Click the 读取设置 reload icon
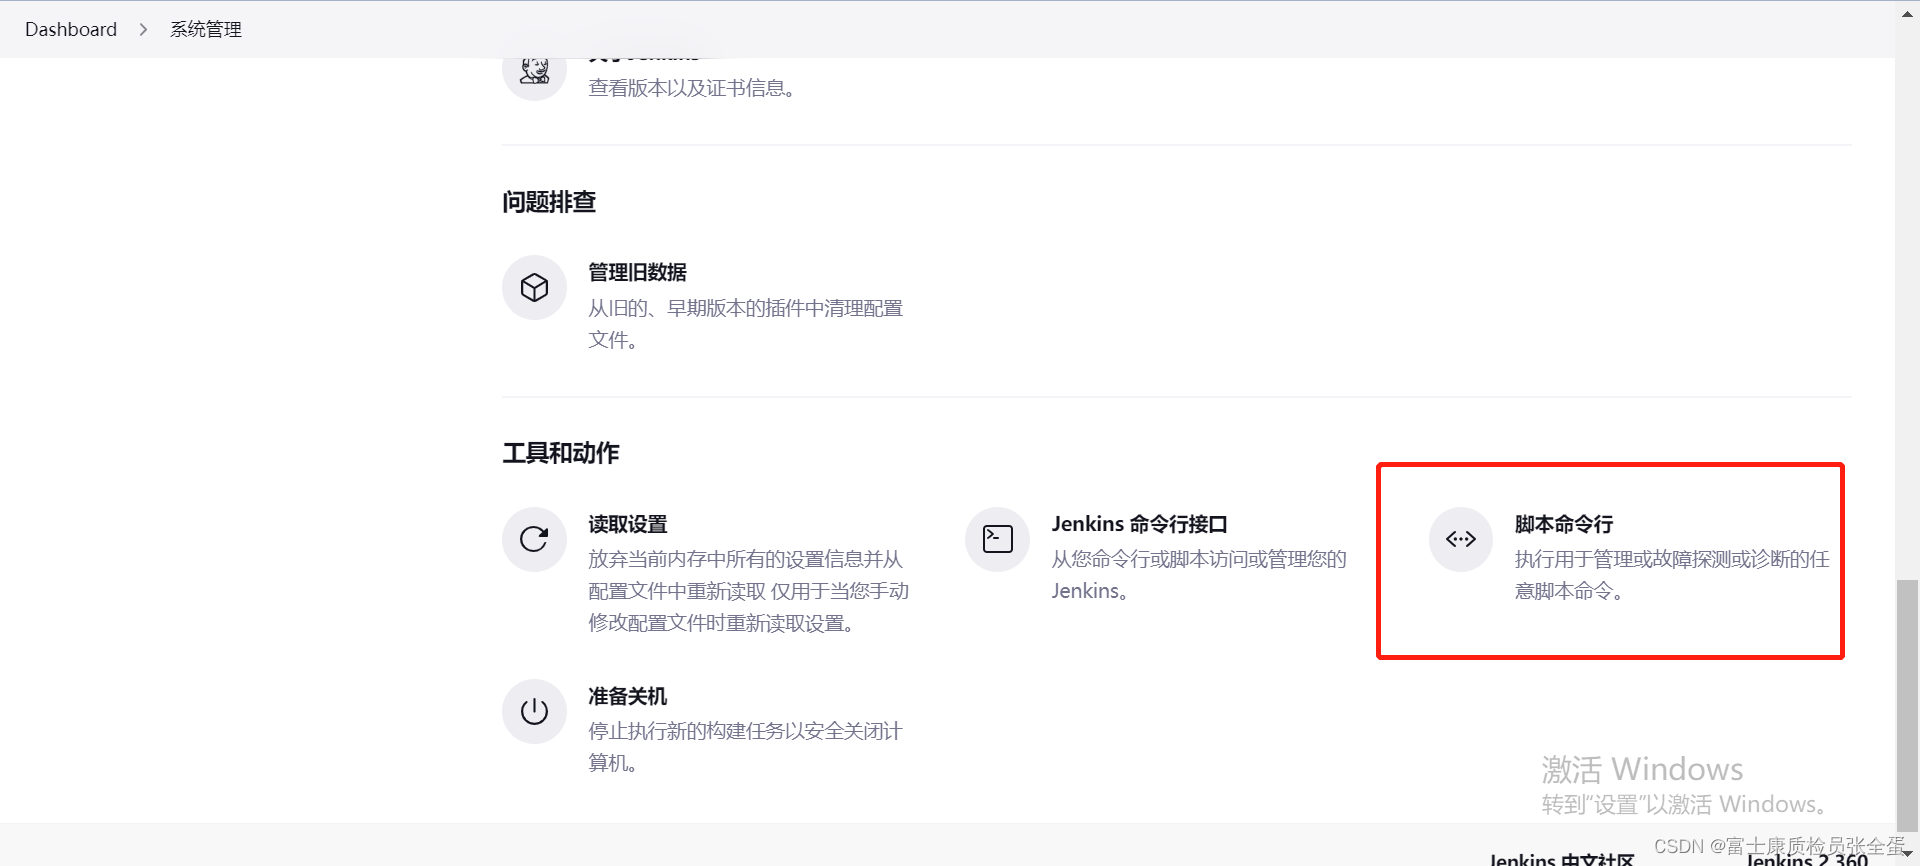 click(x=534, y=539)
